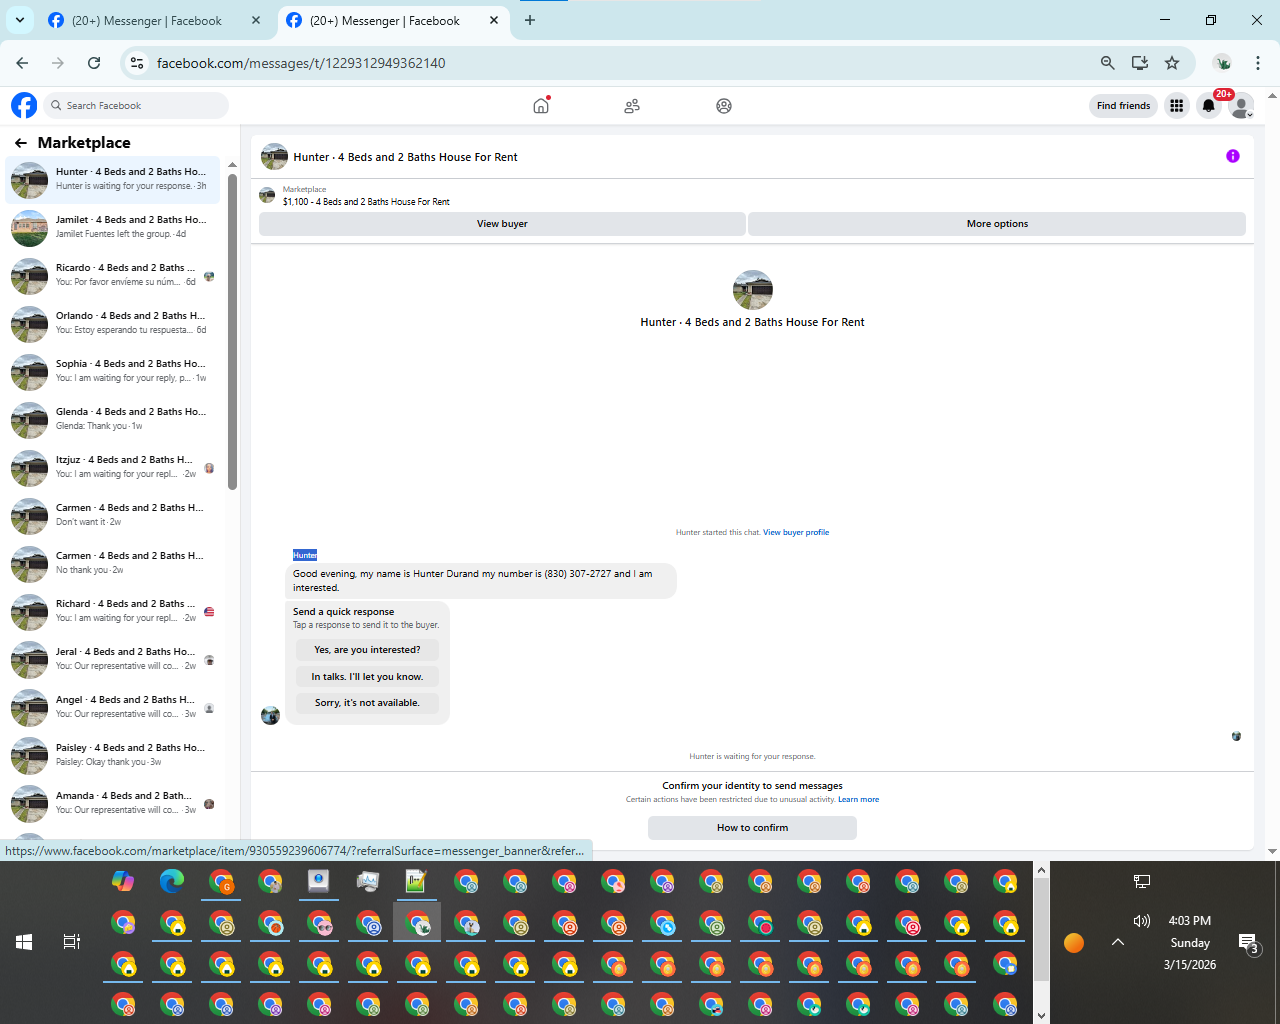Open Orlando conversation in the list
The width and height of the screenshot is (1280, 1024).
pos(113,324)
